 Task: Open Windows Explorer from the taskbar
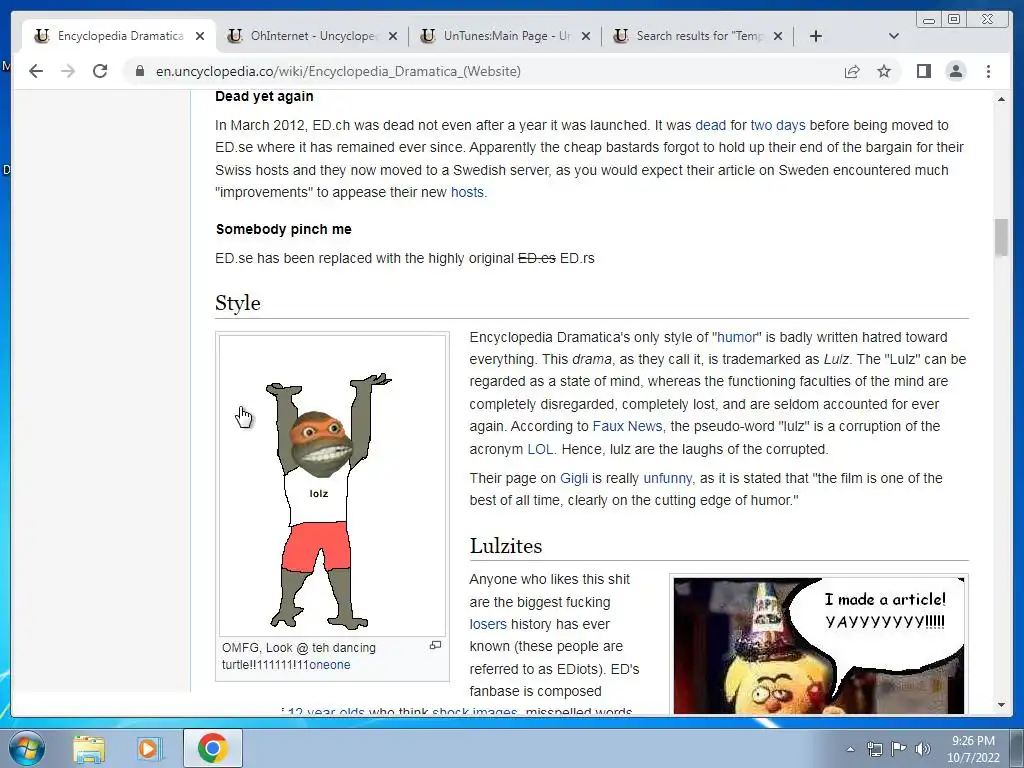tap(89, 749)
